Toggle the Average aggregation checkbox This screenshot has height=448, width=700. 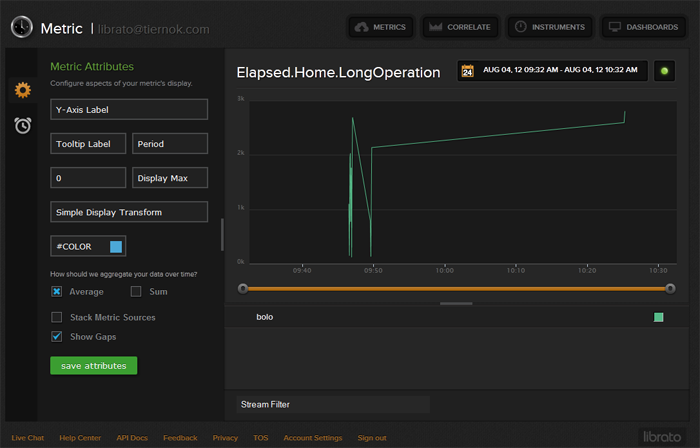click(x=57, y=291)
